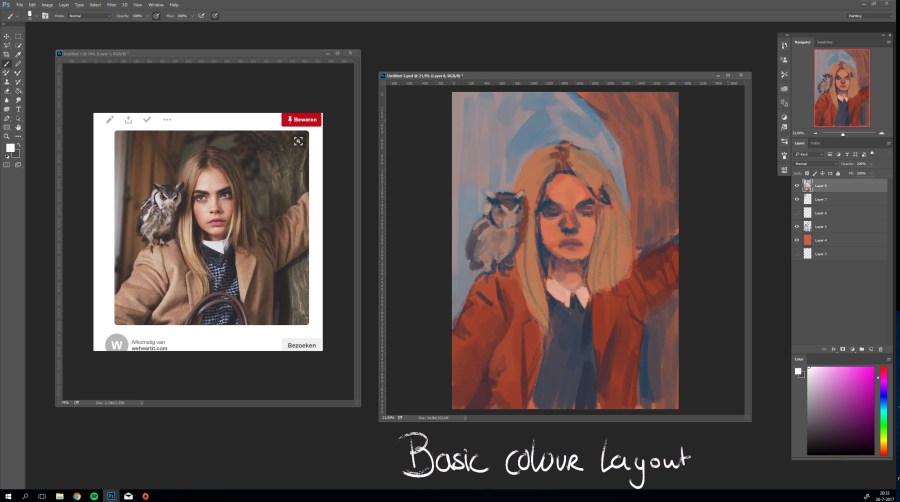Viewport: 900px width, 502px height.
Task: Select the Brush tool in toolbar
Action: click(x=7, y=63)
